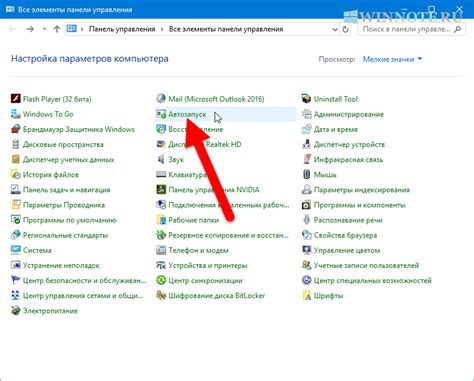Screen dimensions: 474x381
Task: Click the Мышь mouse icon
Action: click(306, 174)
